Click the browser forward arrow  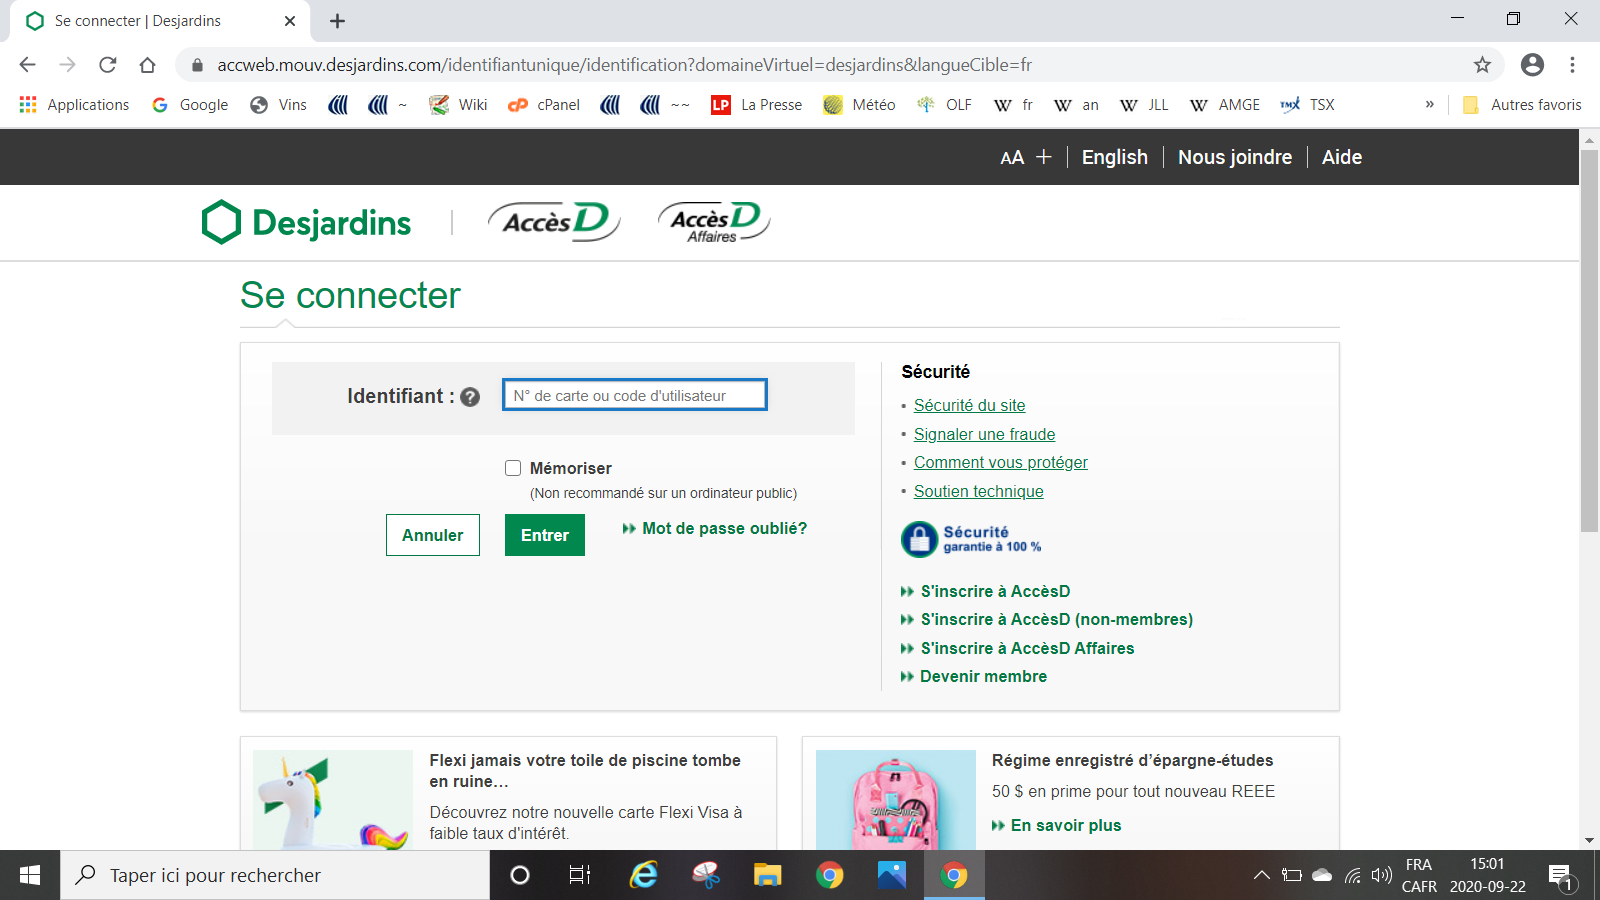pyautogui.click(x=68, y=65)
